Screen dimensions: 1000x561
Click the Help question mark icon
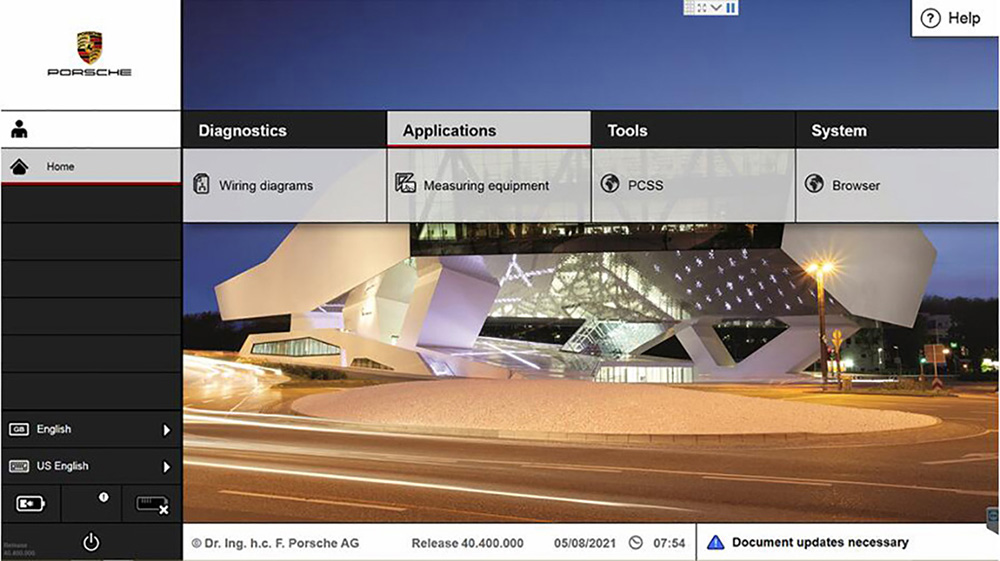[x=930, y=18]
